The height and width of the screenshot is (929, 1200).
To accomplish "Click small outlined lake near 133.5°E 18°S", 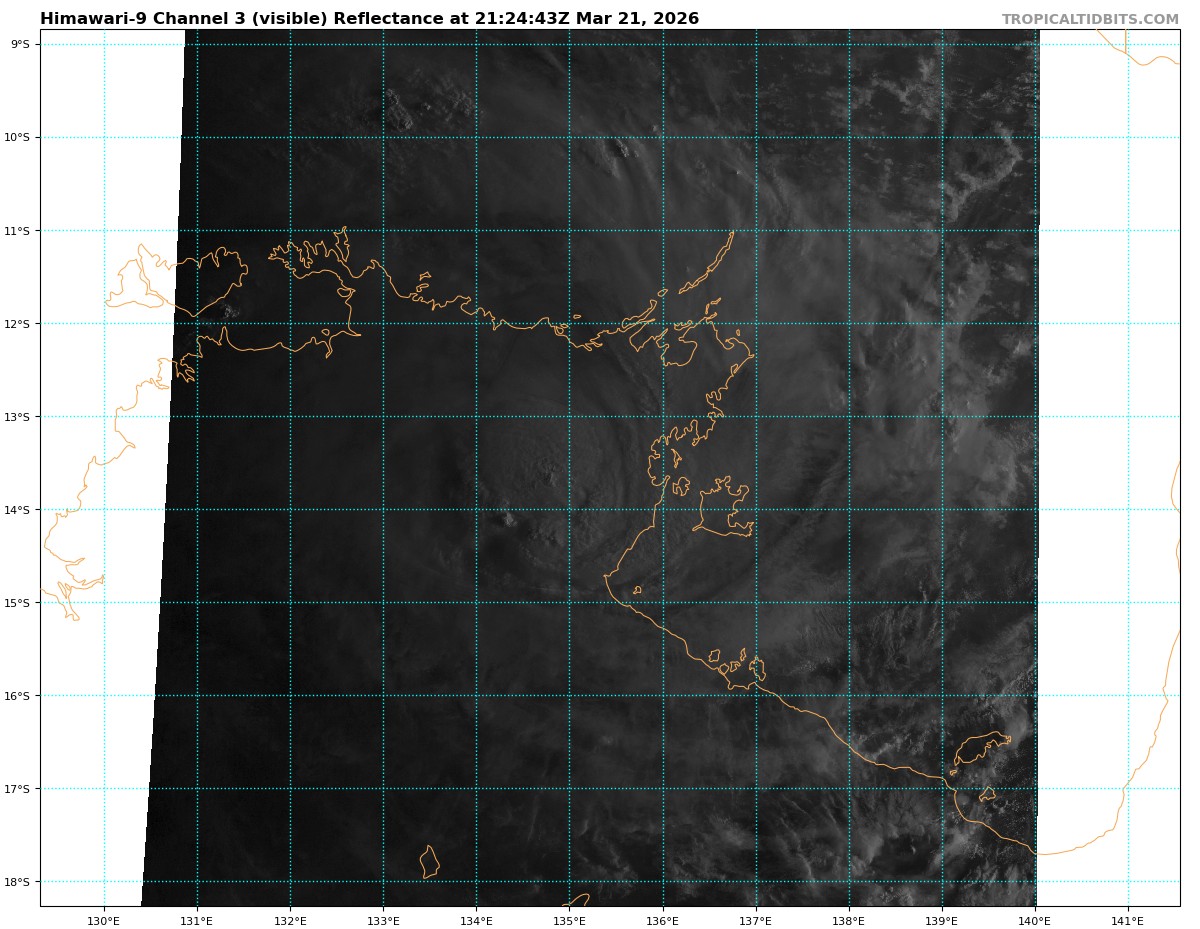I will [429, 862].
